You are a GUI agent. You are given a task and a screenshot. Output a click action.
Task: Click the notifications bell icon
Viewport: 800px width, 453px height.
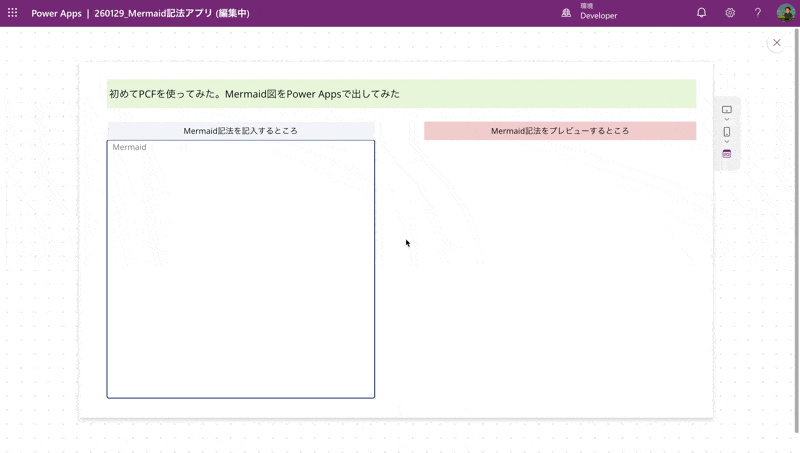pos(701,13)
